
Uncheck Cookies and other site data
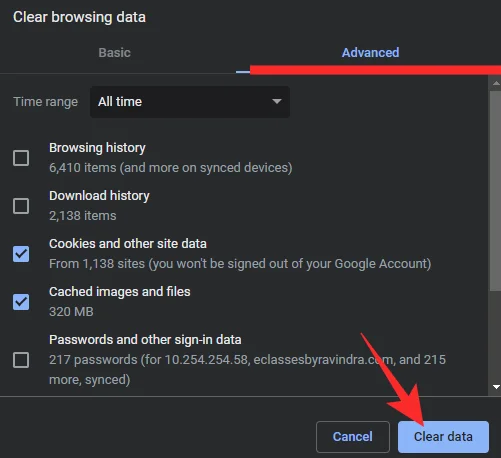click(x=21, y=254)
